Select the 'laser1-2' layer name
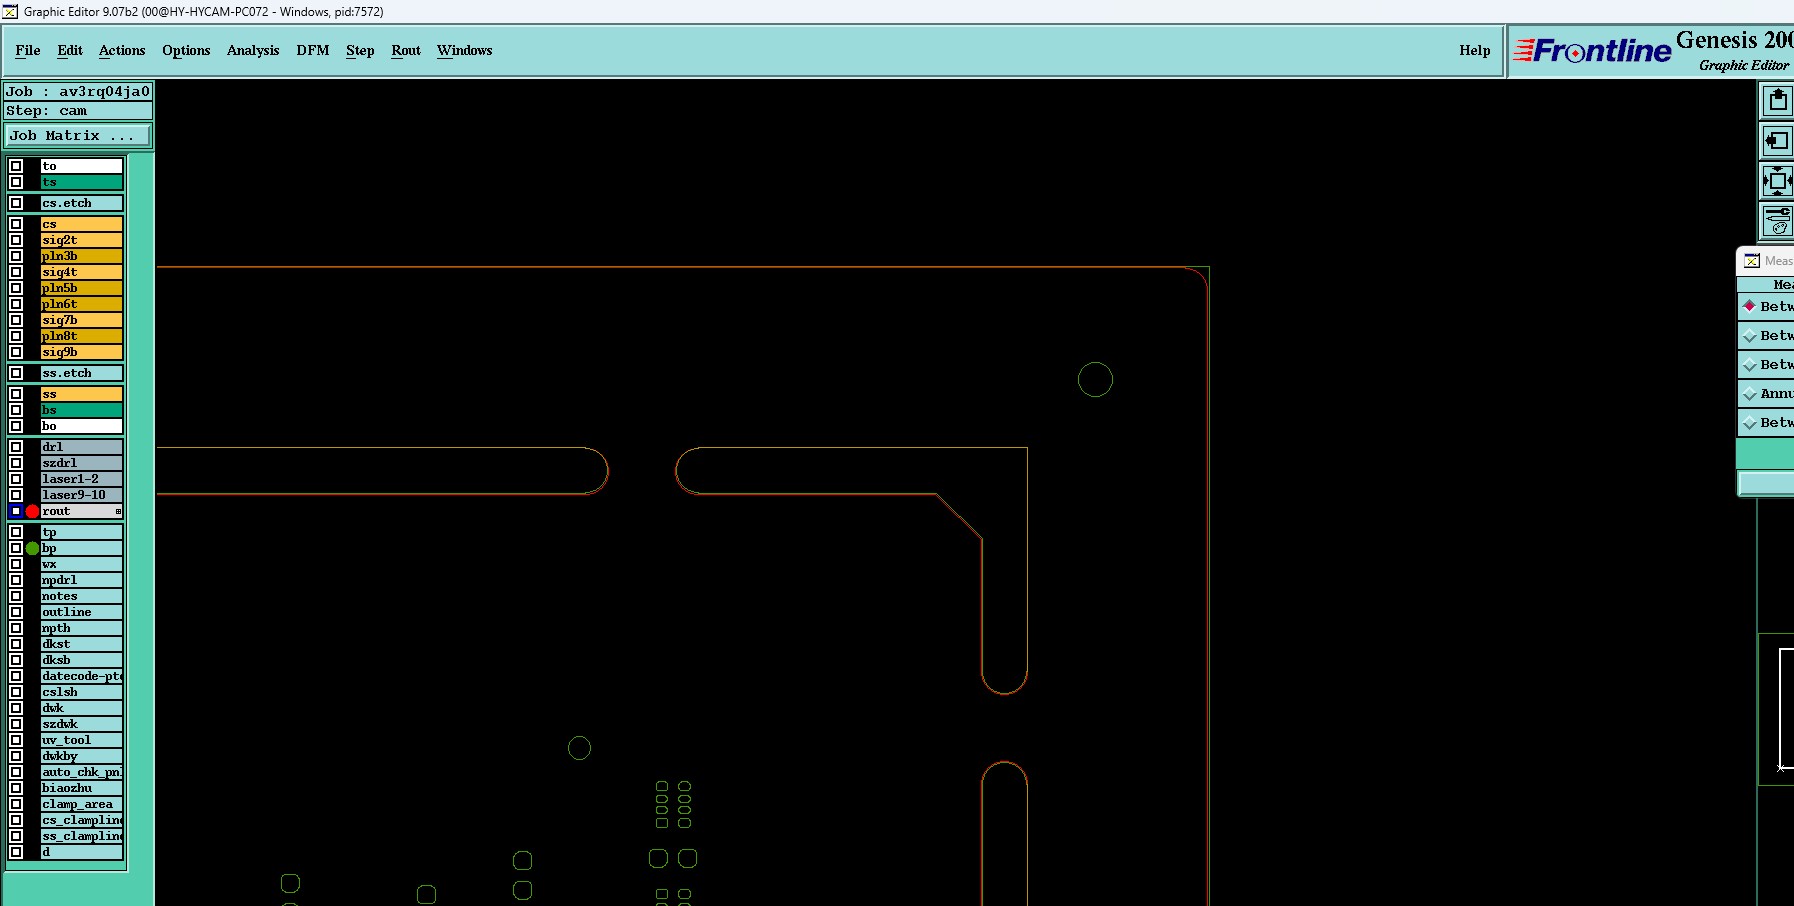The width and height of the screenshot is (1794, 906). click(82, 479)
